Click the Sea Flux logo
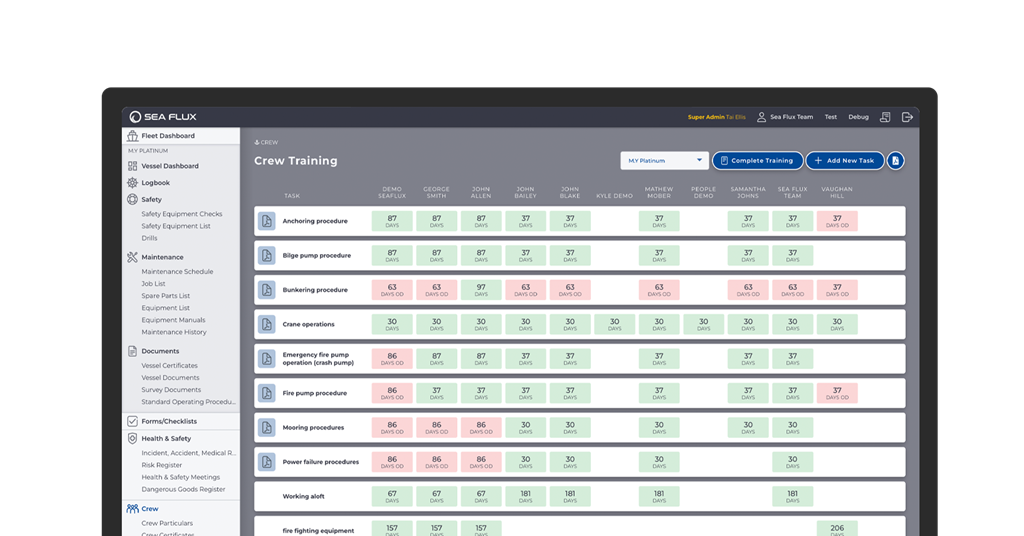 tap(163, 117)
